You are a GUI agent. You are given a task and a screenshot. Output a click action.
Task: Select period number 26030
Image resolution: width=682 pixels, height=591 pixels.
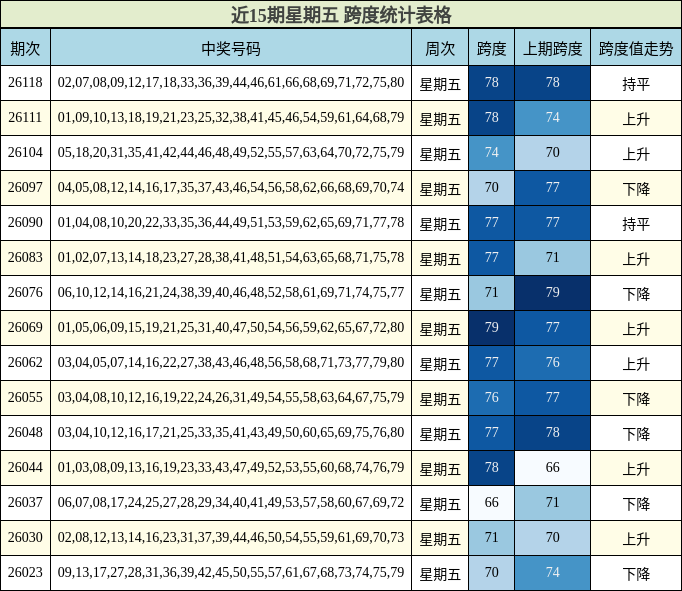click(x=25, y=538)
